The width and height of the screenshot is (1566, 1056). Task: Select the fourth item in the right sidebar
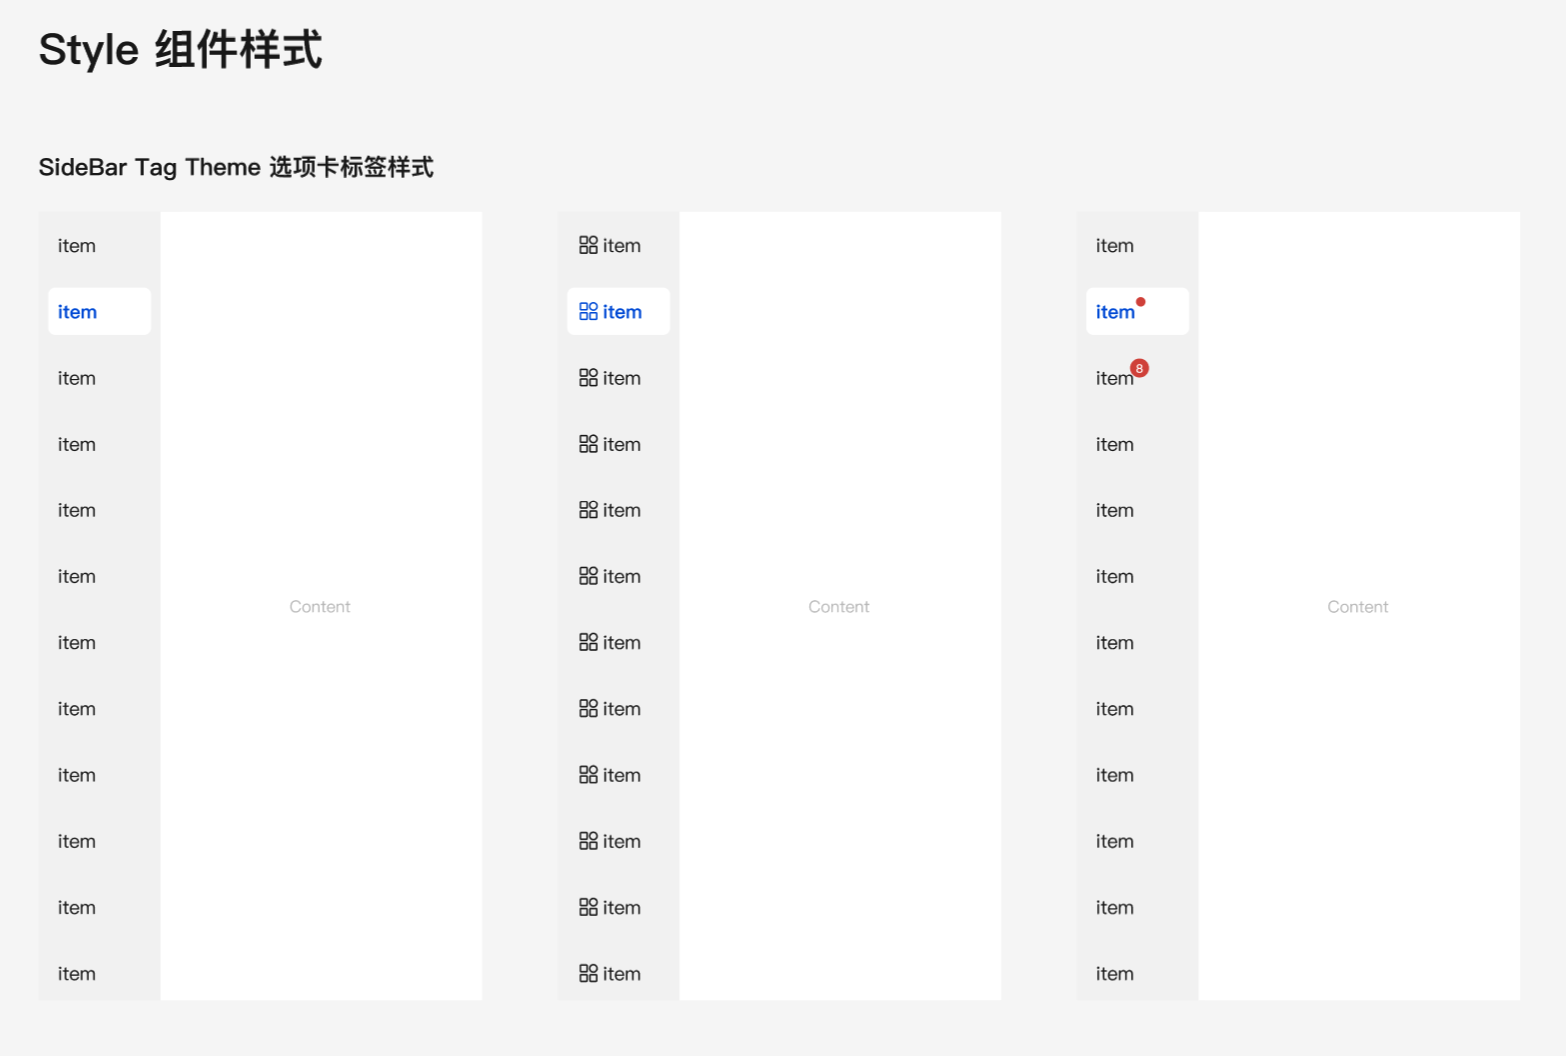[1114, 444]
